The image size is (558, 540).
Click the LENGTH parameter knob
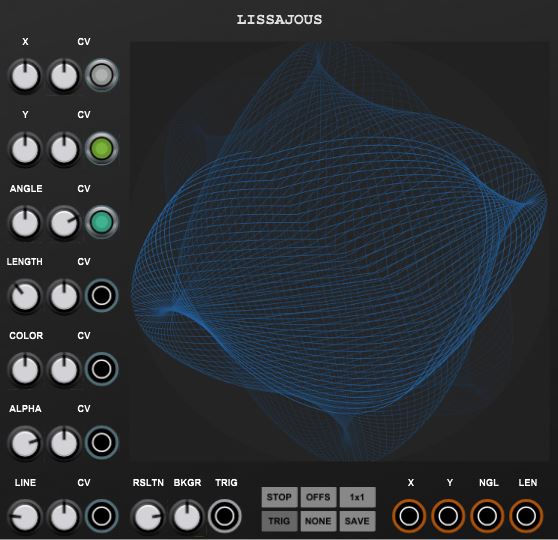click(x=25, y=296)
